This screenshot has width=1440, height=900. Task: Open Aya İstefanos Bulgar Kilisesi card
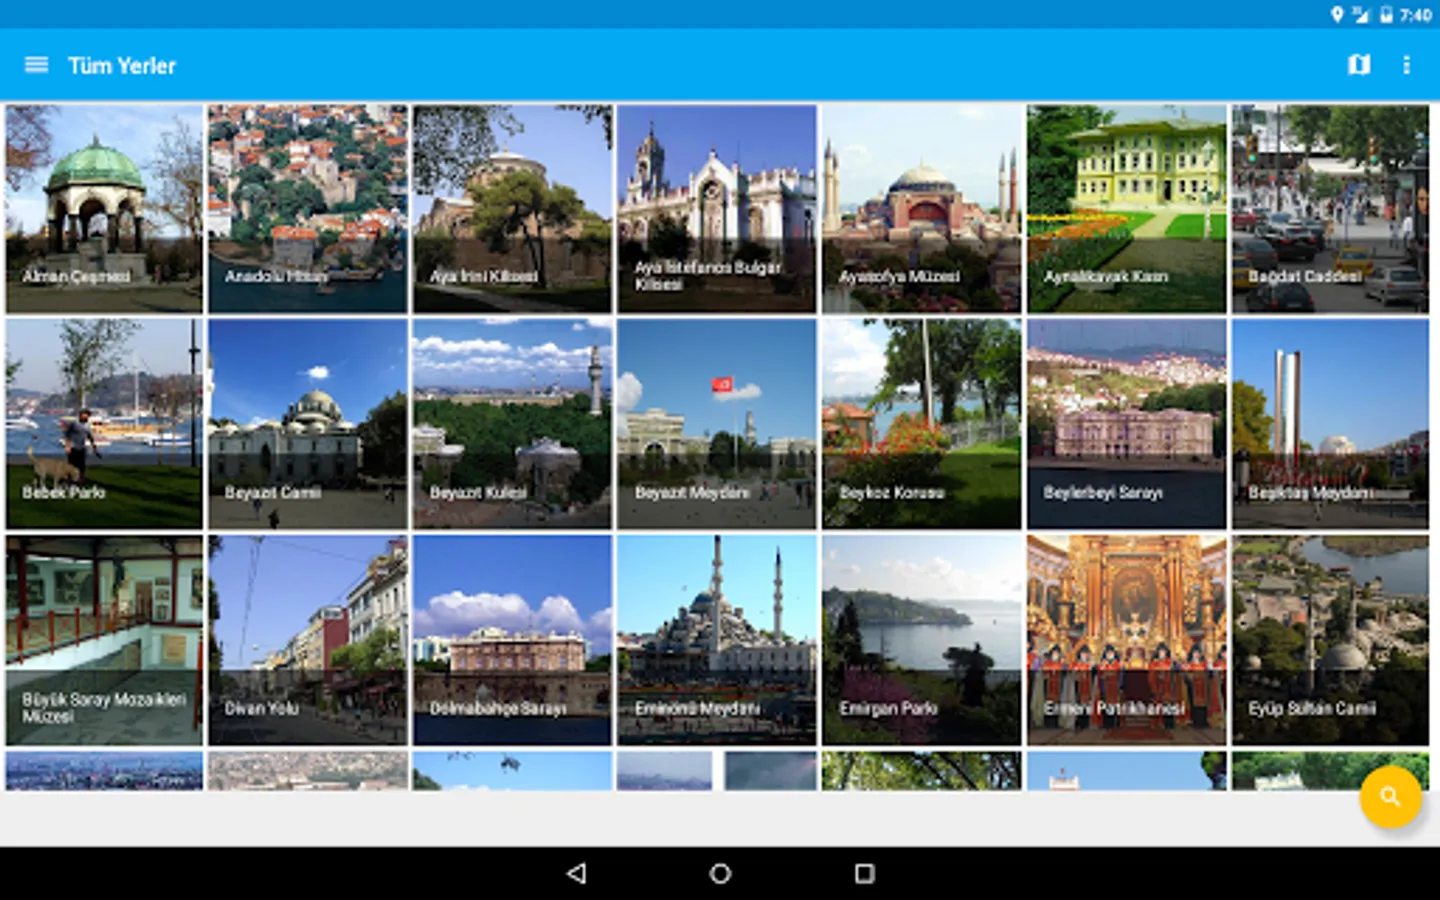717,209
